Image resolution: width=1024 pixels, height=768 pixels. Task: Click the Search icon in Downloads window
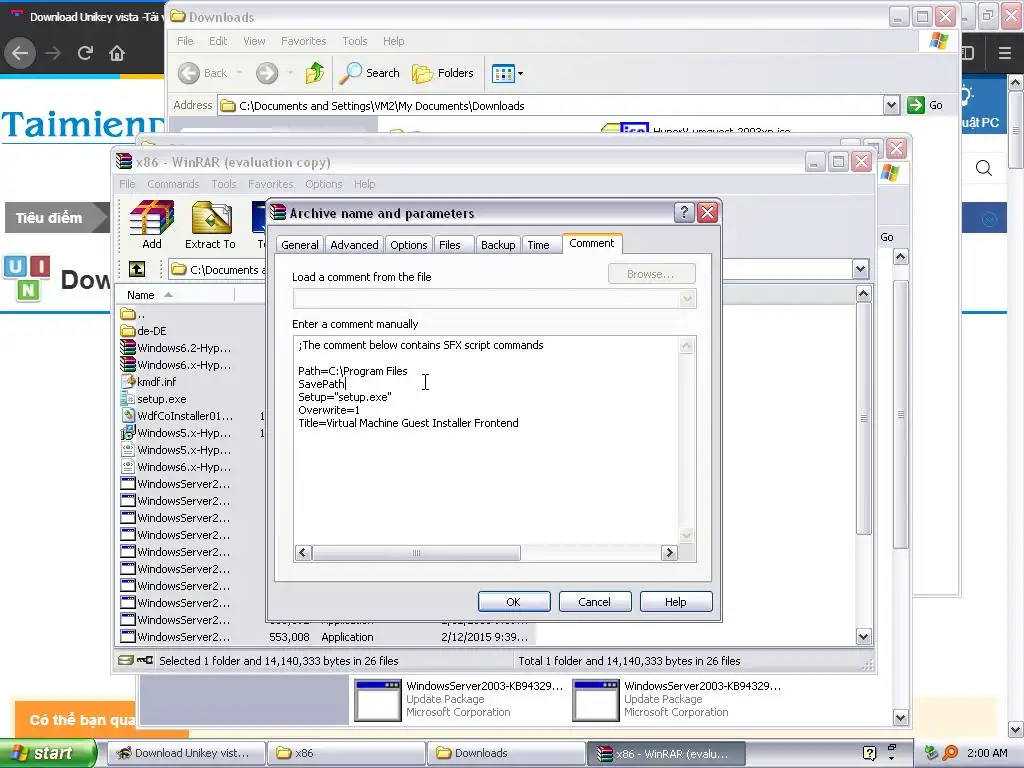coord(369,73)
